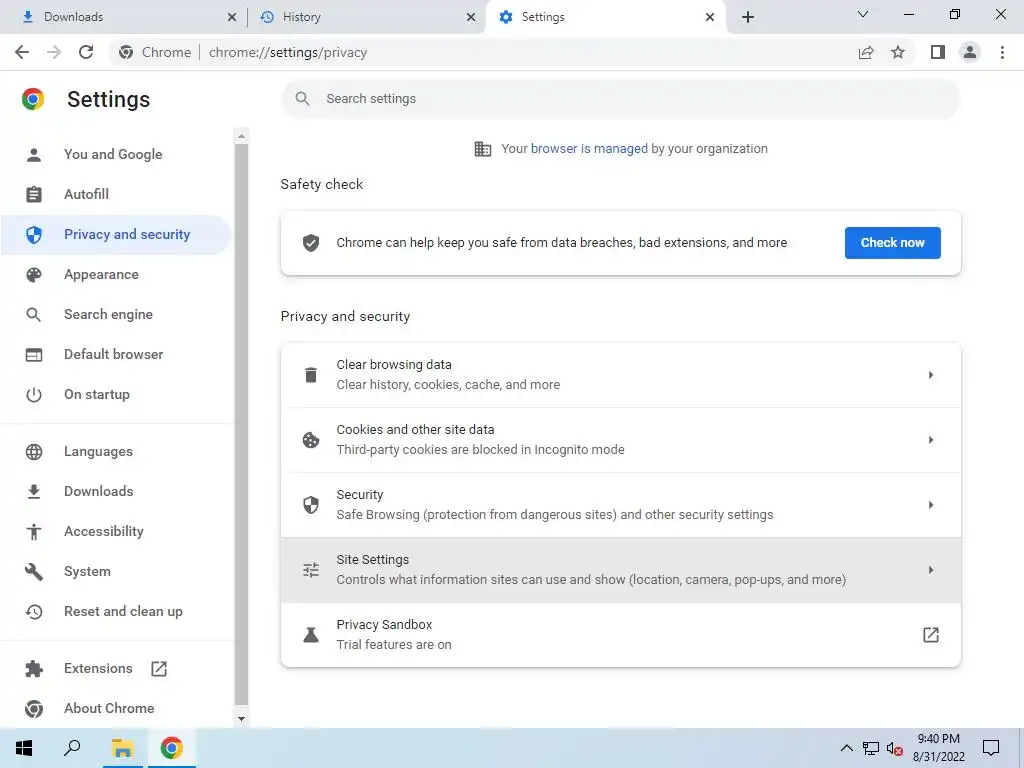Open Default browser settings
Screen dimensions: 1024x768
click(115, 354)
